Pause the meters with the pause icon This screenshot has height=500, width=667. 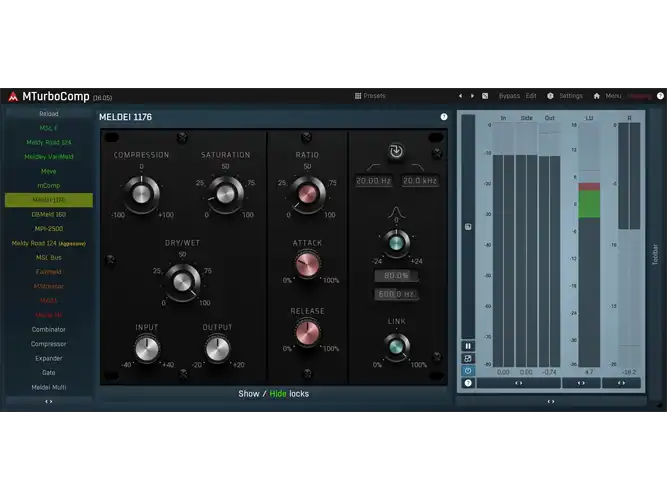pyautogui.click(x=468, y=346)
